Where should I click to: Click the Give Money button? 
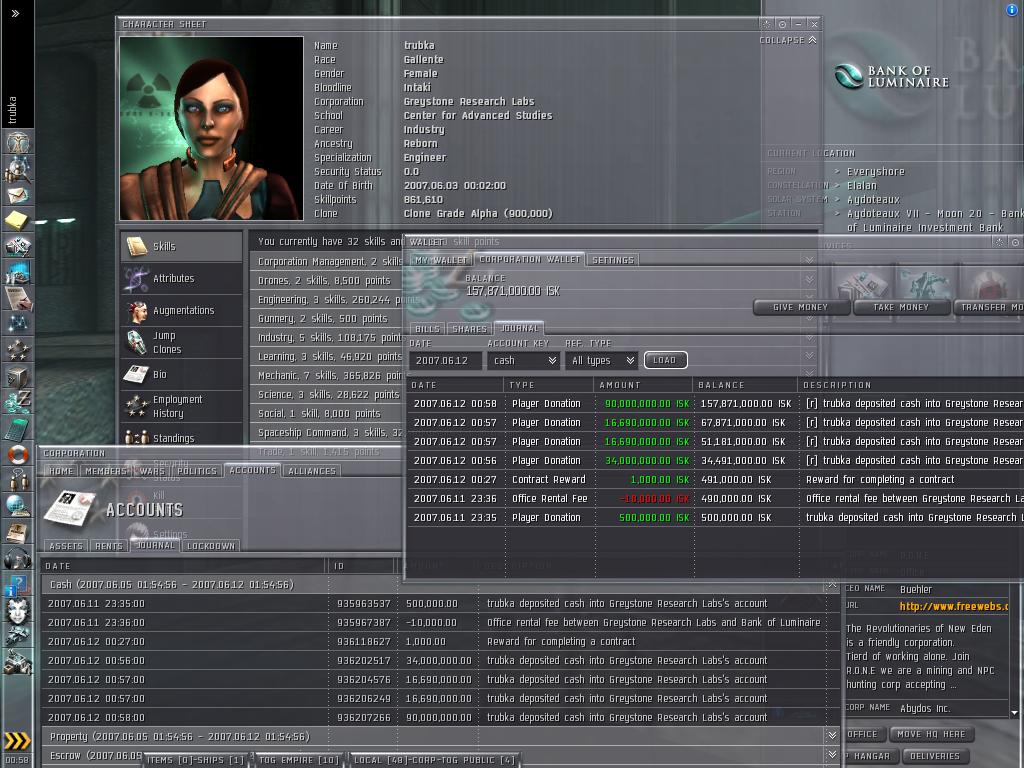(x=801, y=307)
